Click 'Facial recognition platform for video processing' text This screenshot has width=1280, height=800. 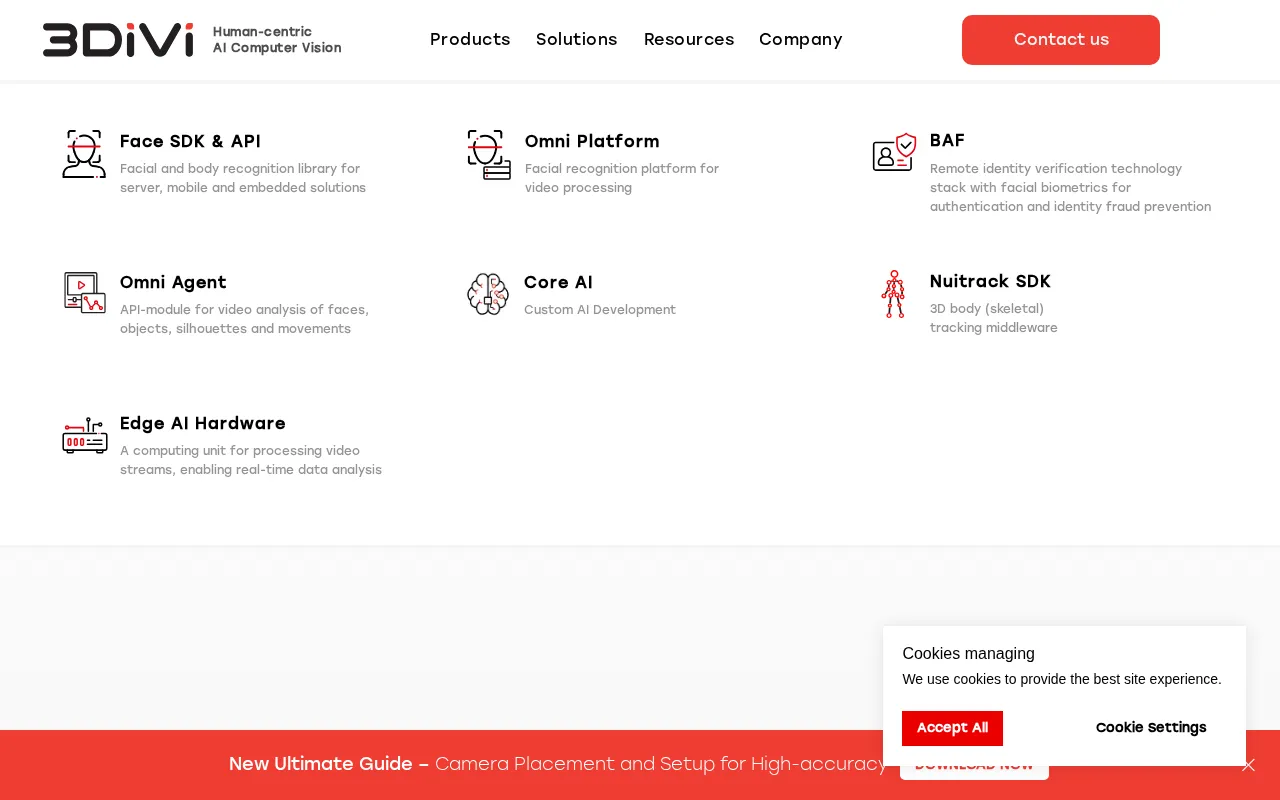coord(622,178)
